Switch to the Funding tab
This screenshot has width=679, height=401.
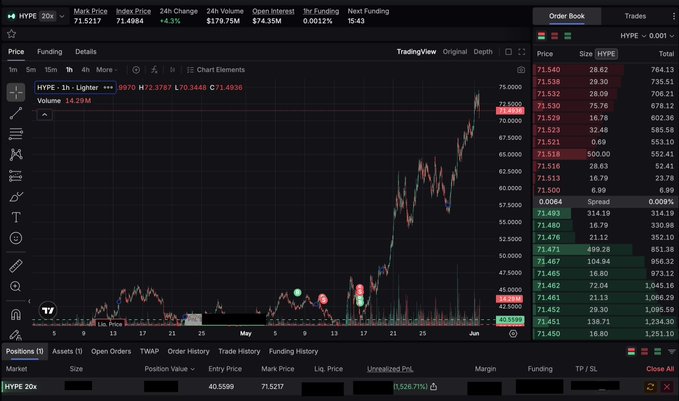[49, 52]
